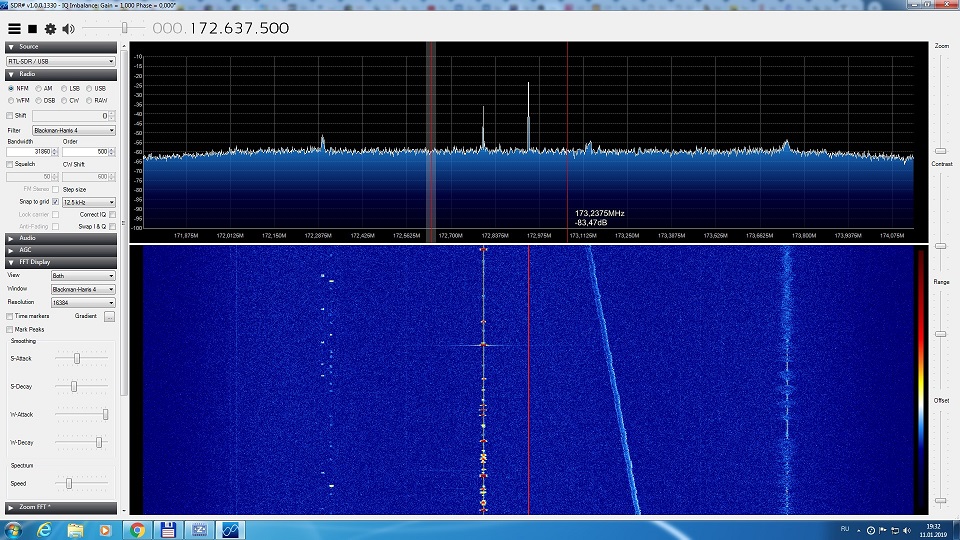Adjust the S-Decay slider
This screenshot has width=960, height=540.
coord(74,386)
